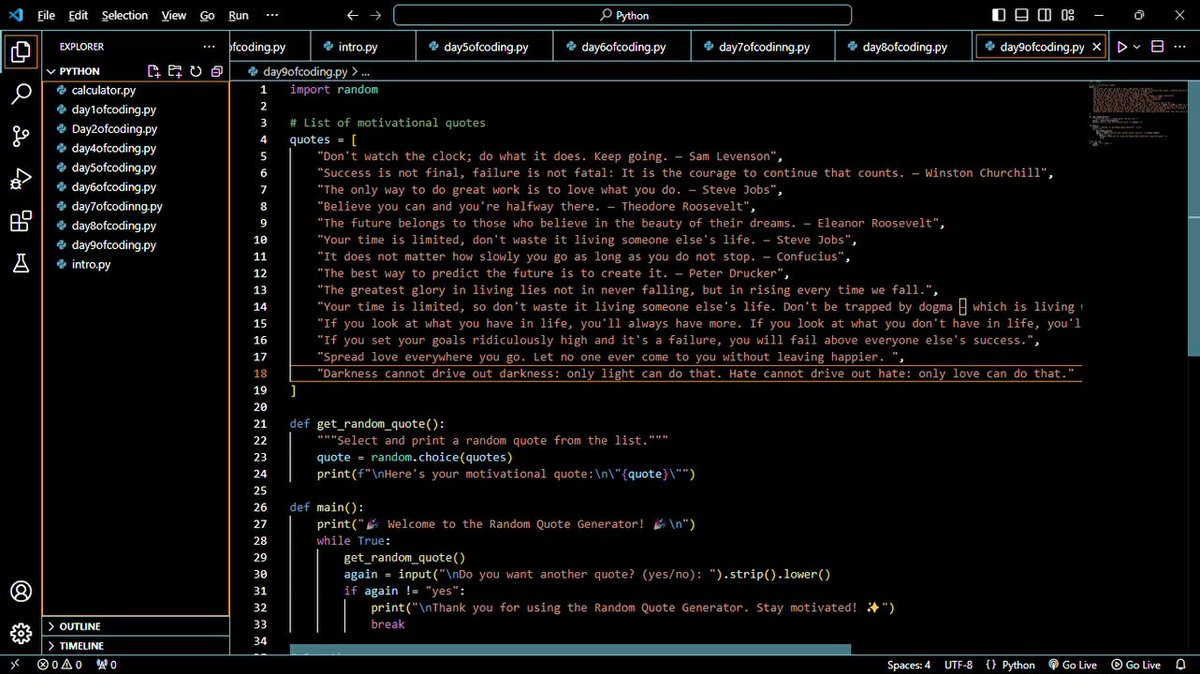Collapse the PYTHON folder section
The width and height of the screenshot is (1200, 674).
(x=80, y=71)
